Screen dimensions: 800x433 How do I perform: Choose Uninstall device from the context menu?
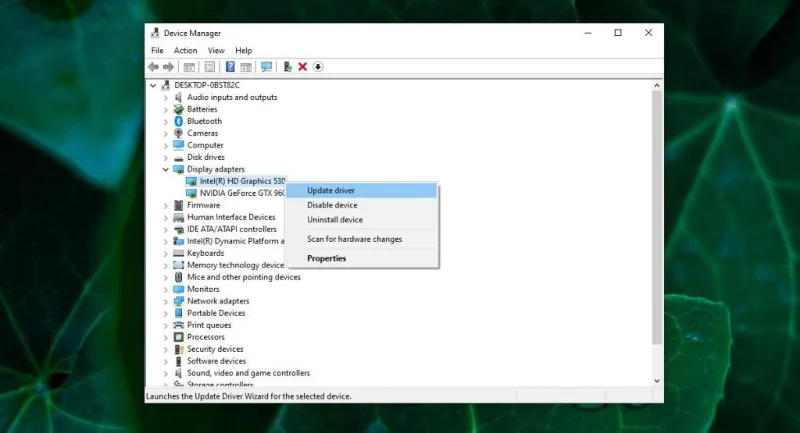(x=362, y=220)
